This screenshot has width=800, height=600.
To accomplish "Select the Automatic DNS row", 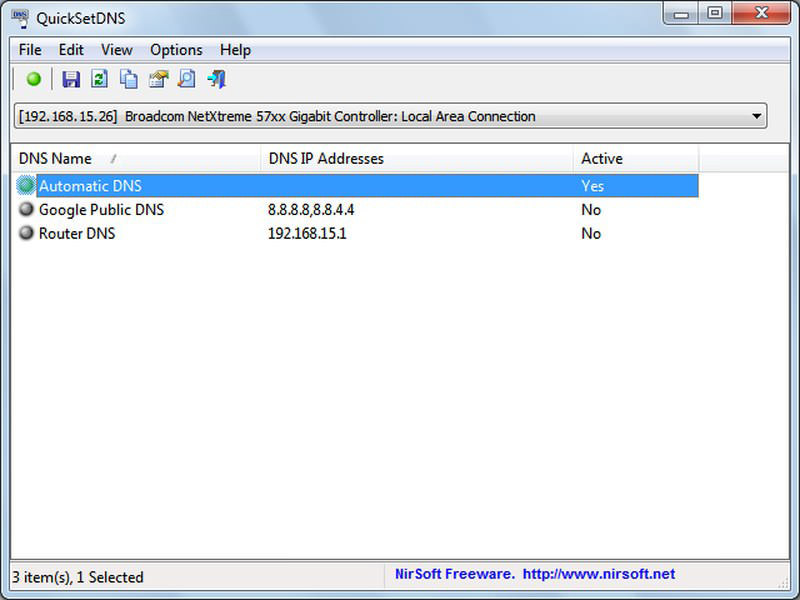I will pyautogui.click(x=357, y=186).
